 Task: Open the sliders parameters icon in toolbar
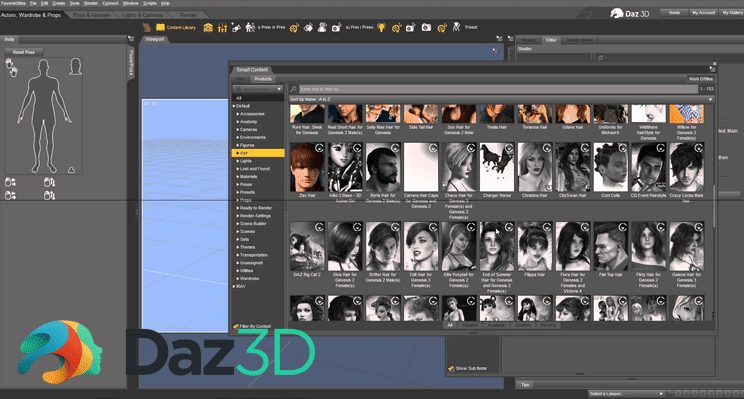pyautogui.click(x=222, y=28)
